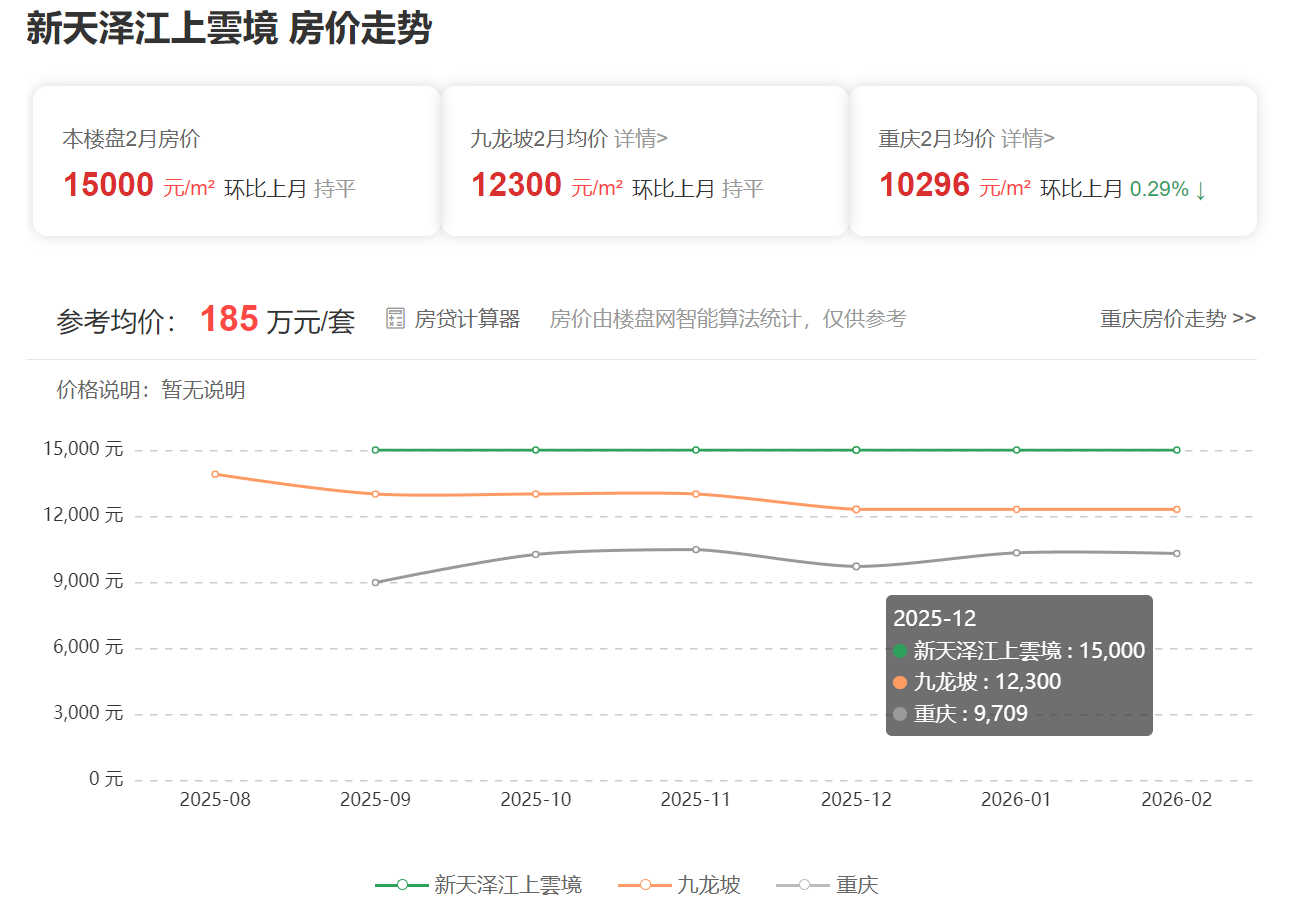1304x915 pixels.
Task: Select the orange 九龙坡 data point at 2025-08
Action: [x=215, y=474]
